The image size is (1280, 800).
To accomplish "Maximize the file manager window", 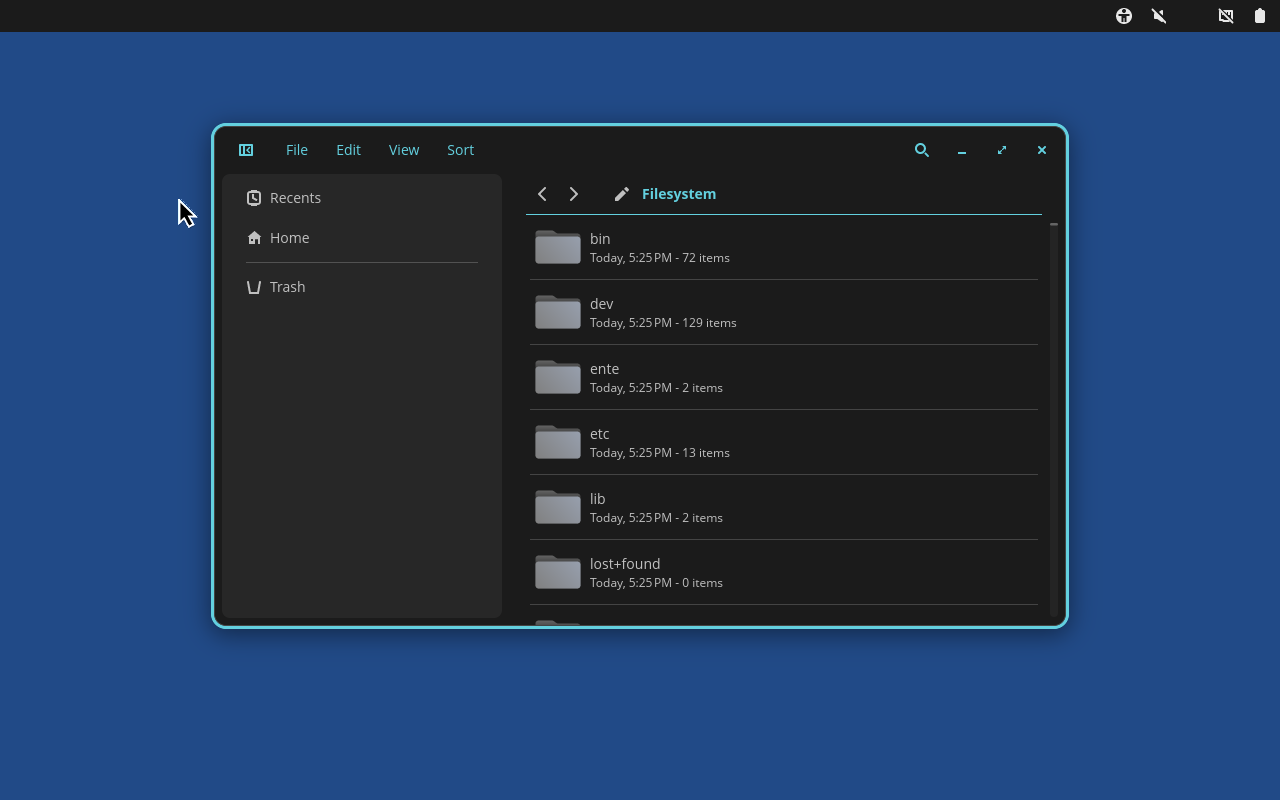I will pyautogui.click(x=1002, y=150).
